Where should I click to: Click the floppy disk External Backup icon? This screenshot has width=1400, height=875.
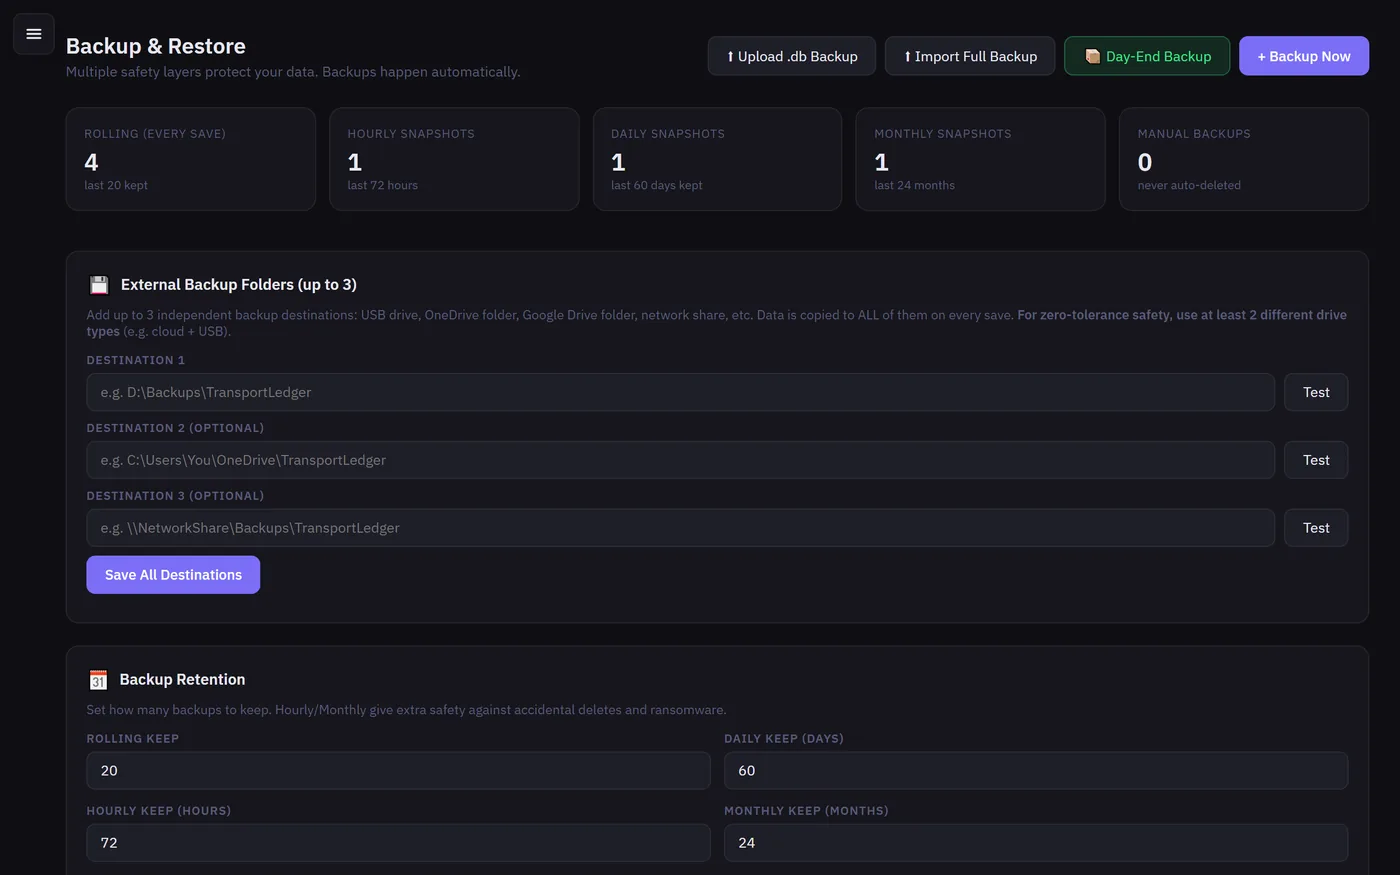(99, 285)
